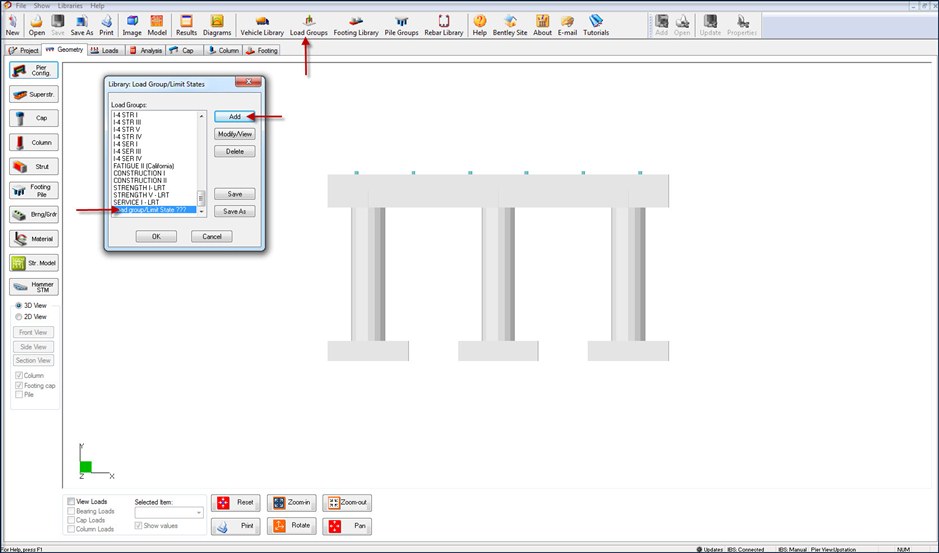Enable the View Loads checkbox
This screenshot has height=553, width=939.
coord(70,501)
